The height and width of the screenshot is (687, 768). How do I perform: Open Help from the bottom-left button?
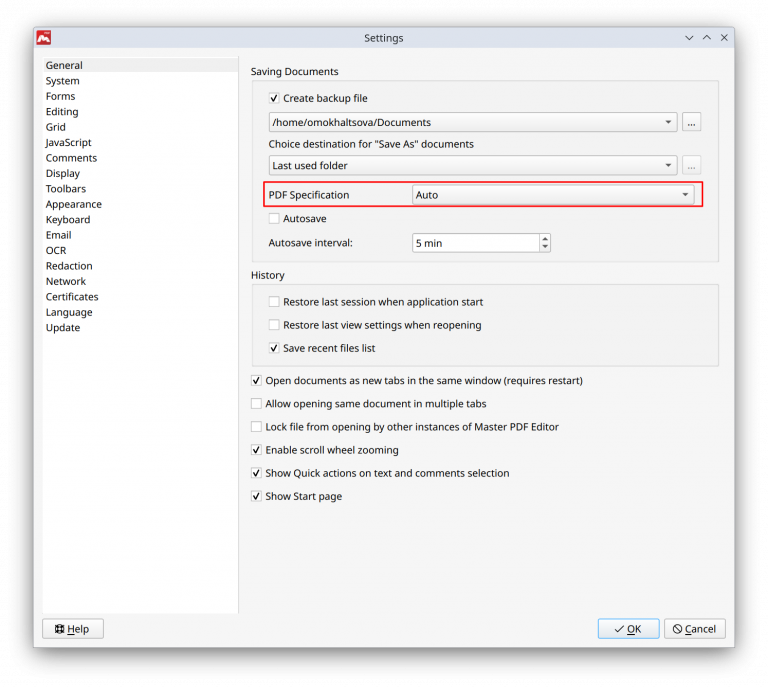[x=73, y=629]
